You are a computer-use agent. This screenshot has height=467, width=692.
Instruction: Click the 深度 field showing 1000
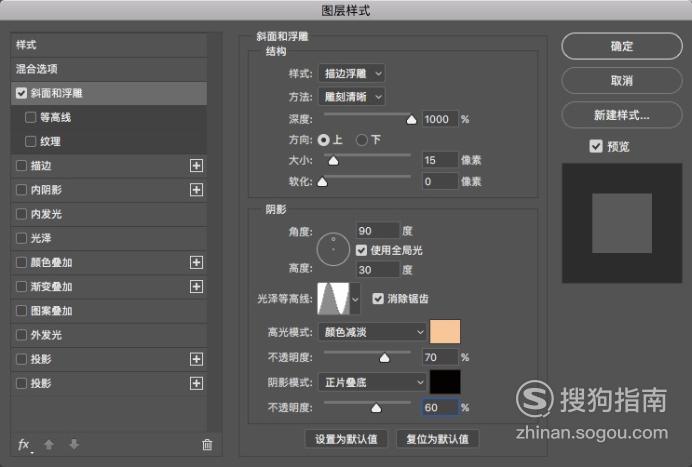[440, 119]
